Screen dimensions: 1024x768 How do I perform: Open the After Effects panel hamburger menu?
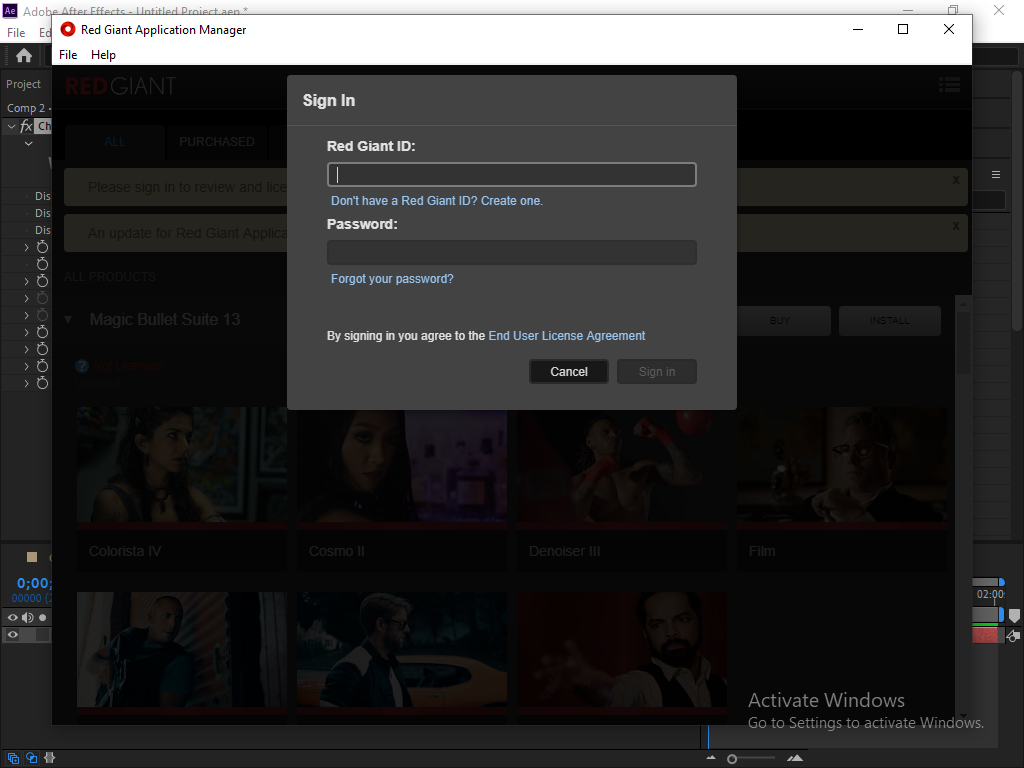coord(996,174)
